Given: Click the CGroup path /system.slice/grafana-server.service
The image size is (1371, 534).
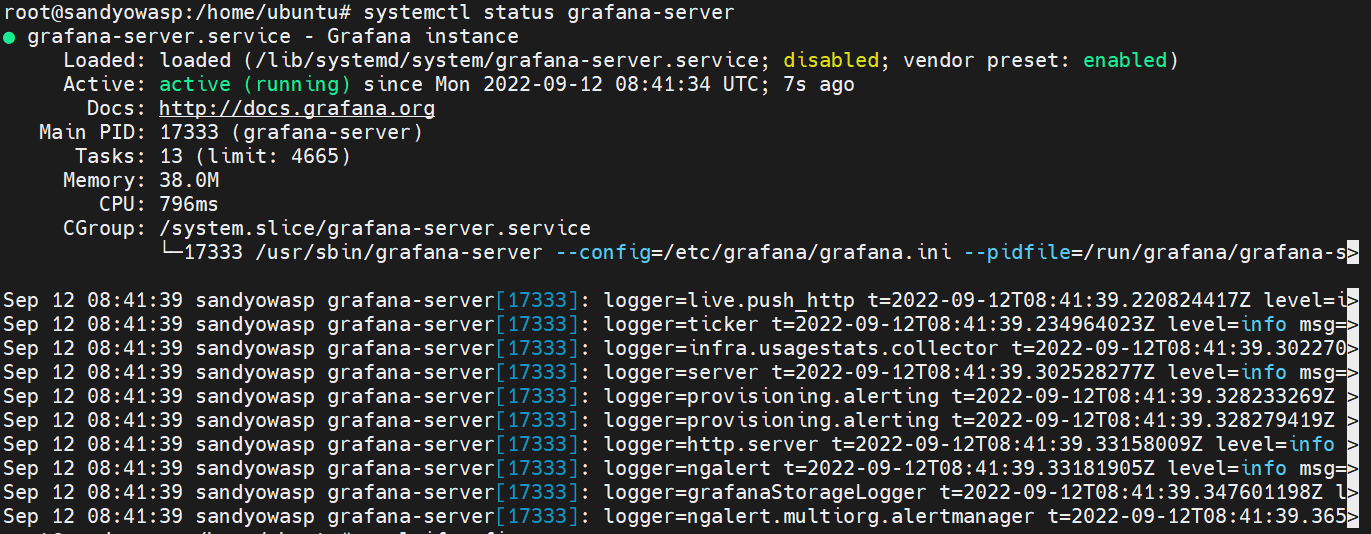Looking at the screenshot, I should (375, 229).
